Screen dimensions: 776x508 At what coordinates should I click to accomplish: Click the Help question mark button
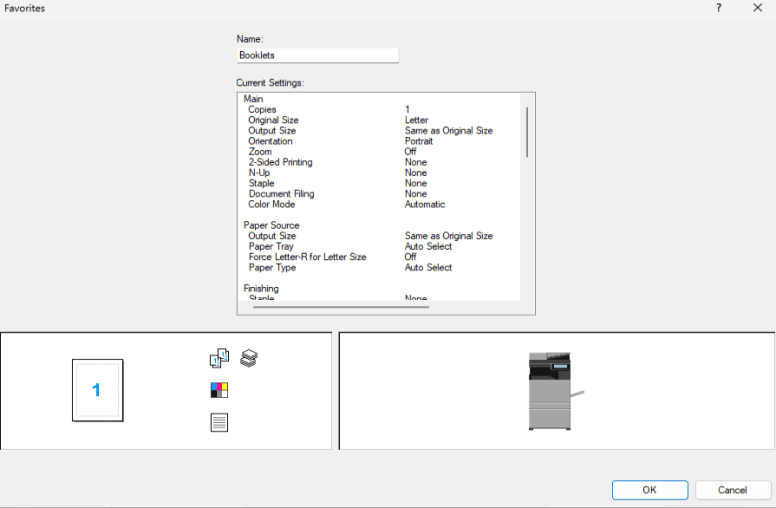tap(718, 8)
